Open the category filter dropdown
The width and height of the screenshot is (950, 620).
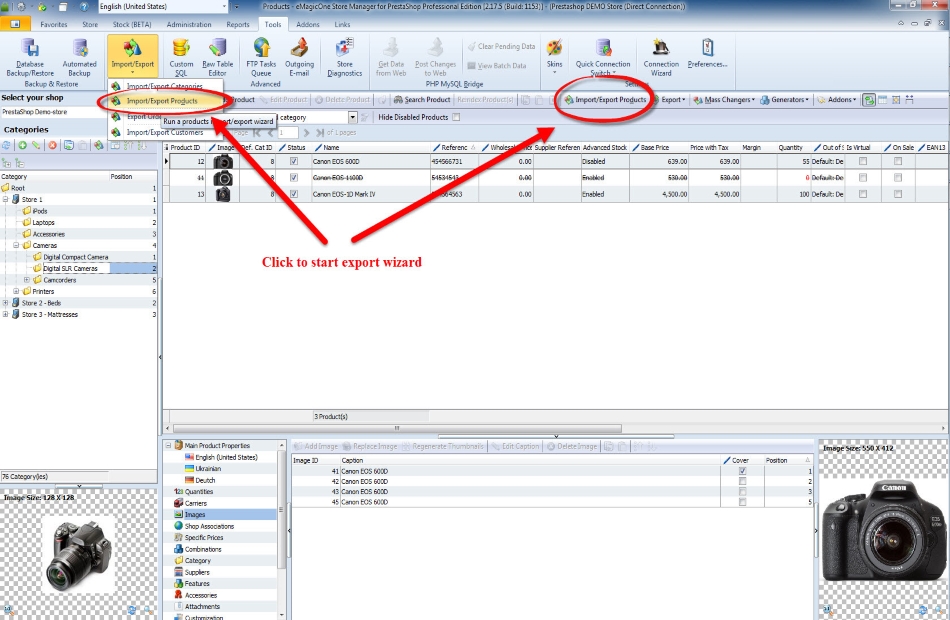pos(353,118)
